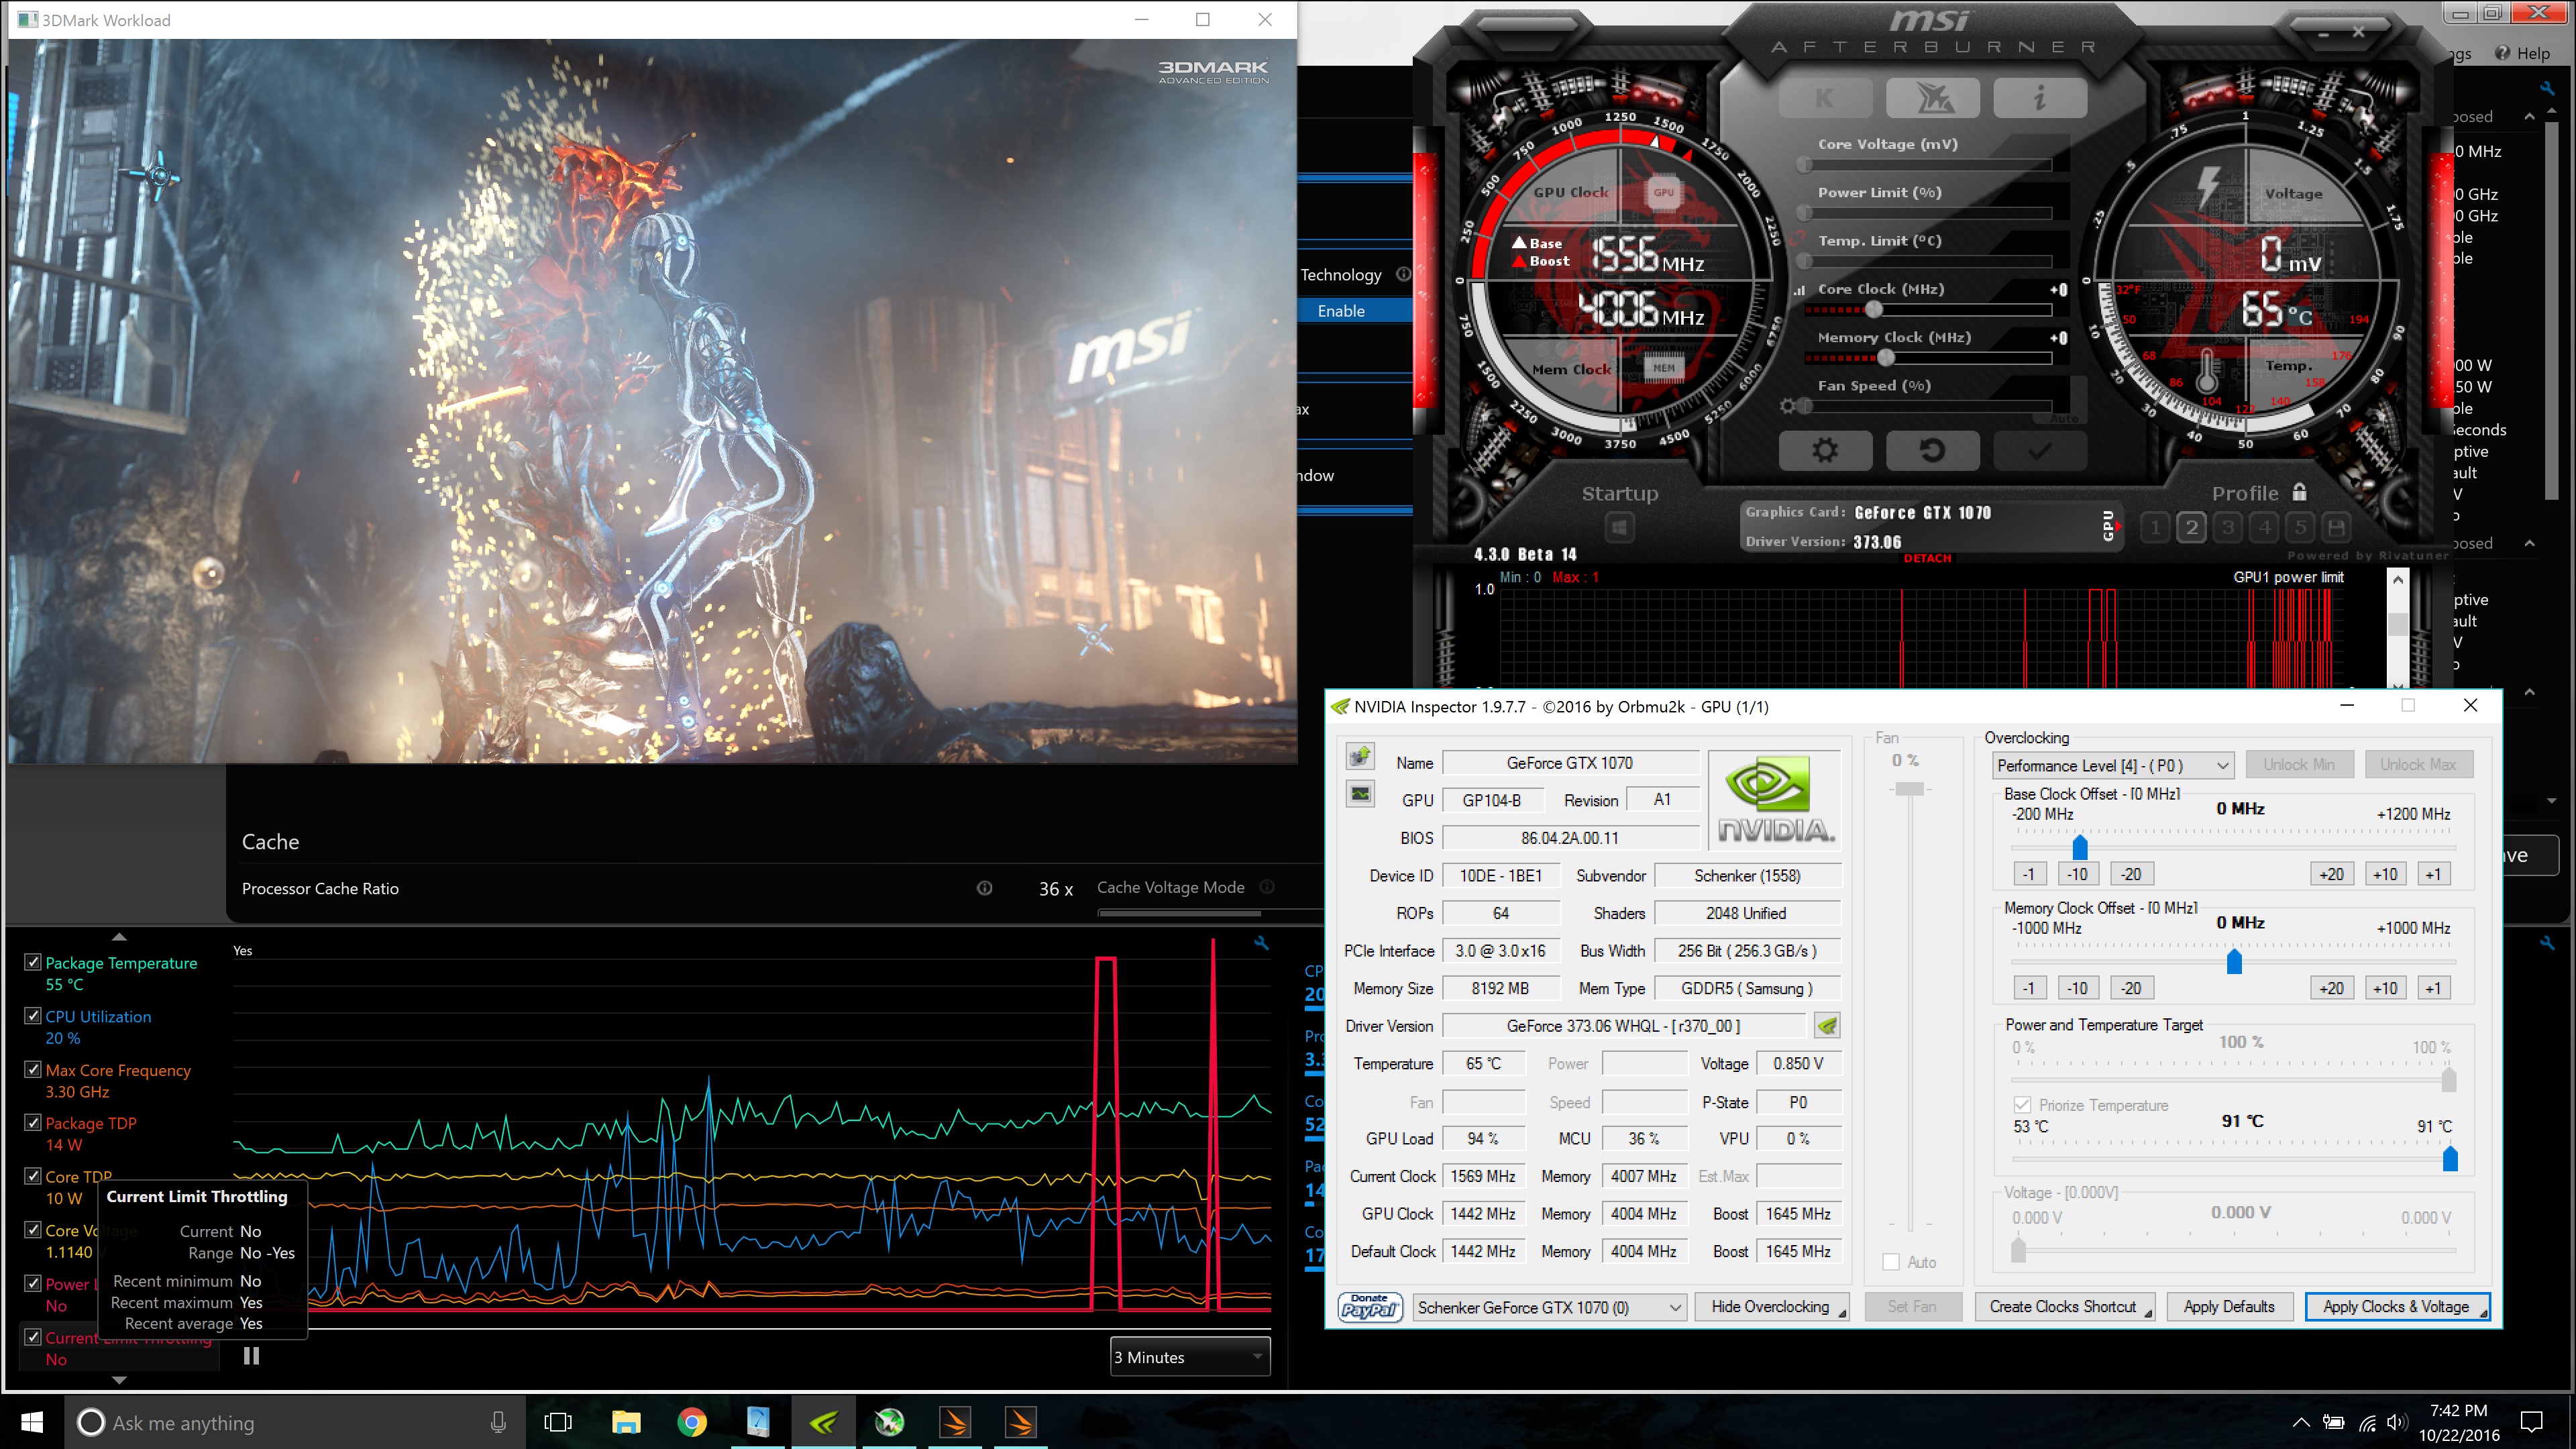Click Afterburner profile lock icon
This screenshot has height=1449, width=2576.
click(x=2299, y=492)
